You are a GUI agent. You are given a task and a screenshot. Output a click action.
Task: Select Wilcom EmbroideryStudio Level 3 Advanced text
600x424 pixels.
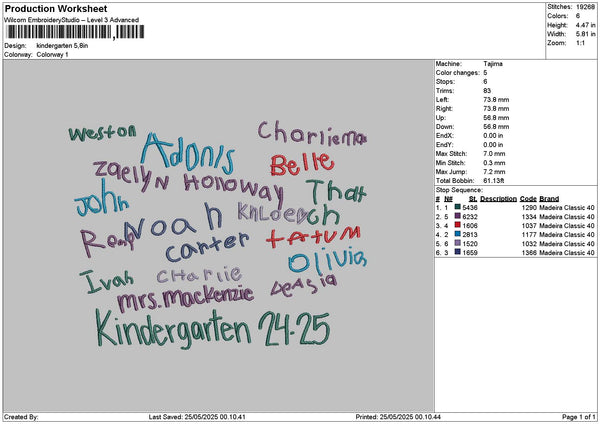click(x=72, y=20)
